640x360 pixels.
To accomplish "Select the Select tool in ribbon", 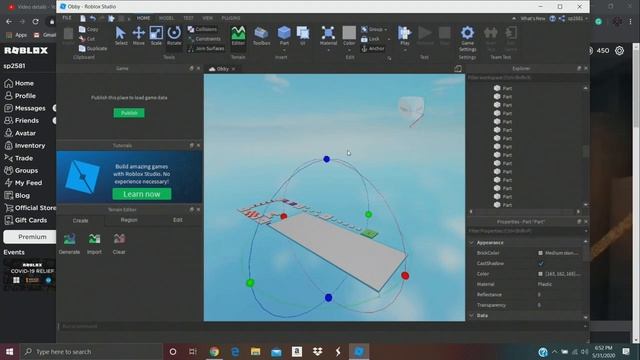I will [x=121, y=36].
